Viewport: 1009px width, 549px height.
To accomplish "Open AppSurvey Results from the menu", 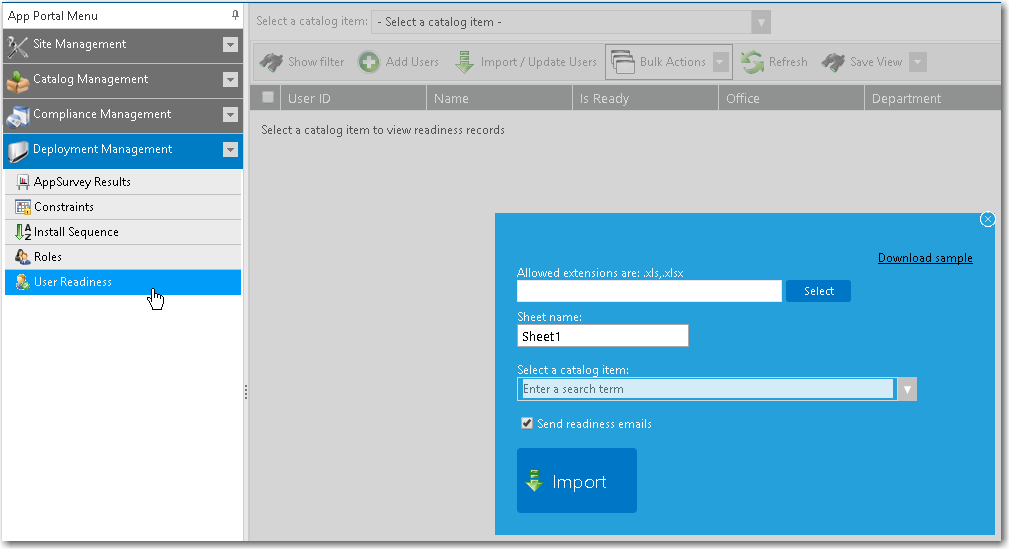I will [82, 182].
